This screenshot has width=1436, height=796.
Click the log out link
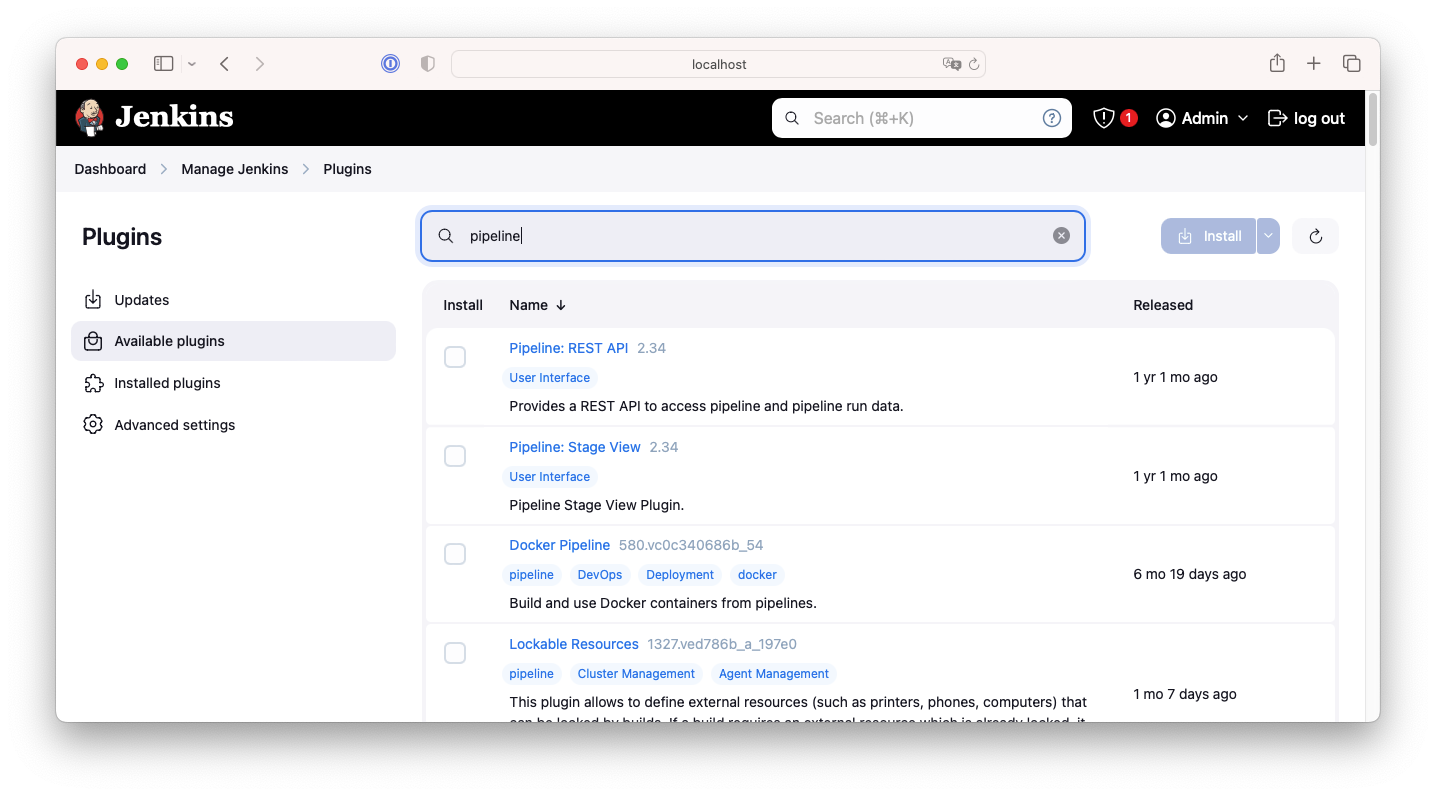[1306, 118]
